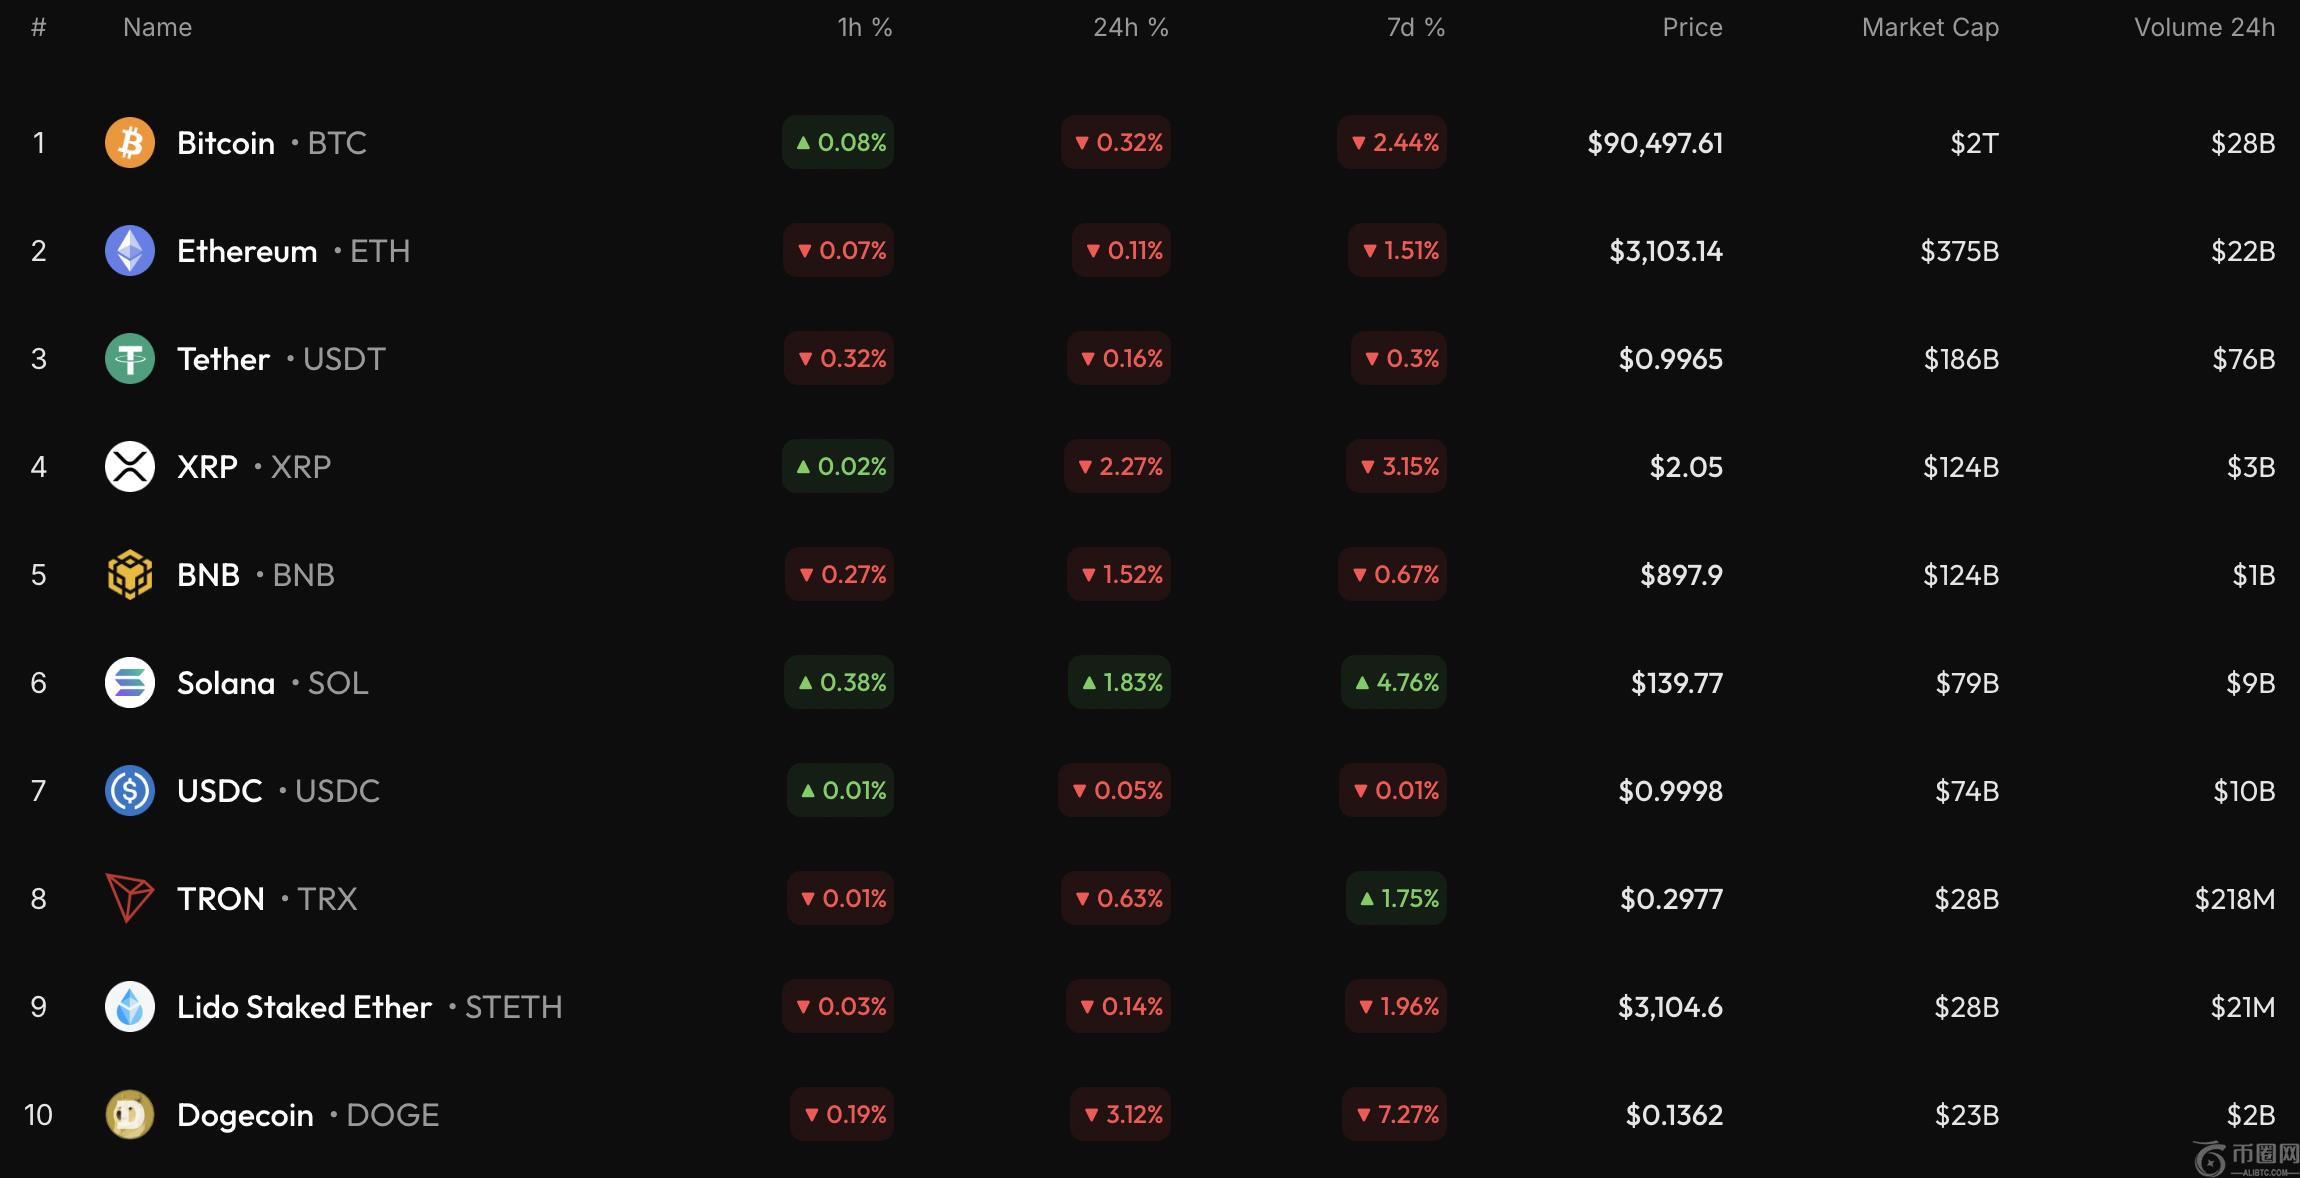This screenshot has height=1178, width=2300.
Task: Sort by the 1h % column header
Action: click(864, 28)
